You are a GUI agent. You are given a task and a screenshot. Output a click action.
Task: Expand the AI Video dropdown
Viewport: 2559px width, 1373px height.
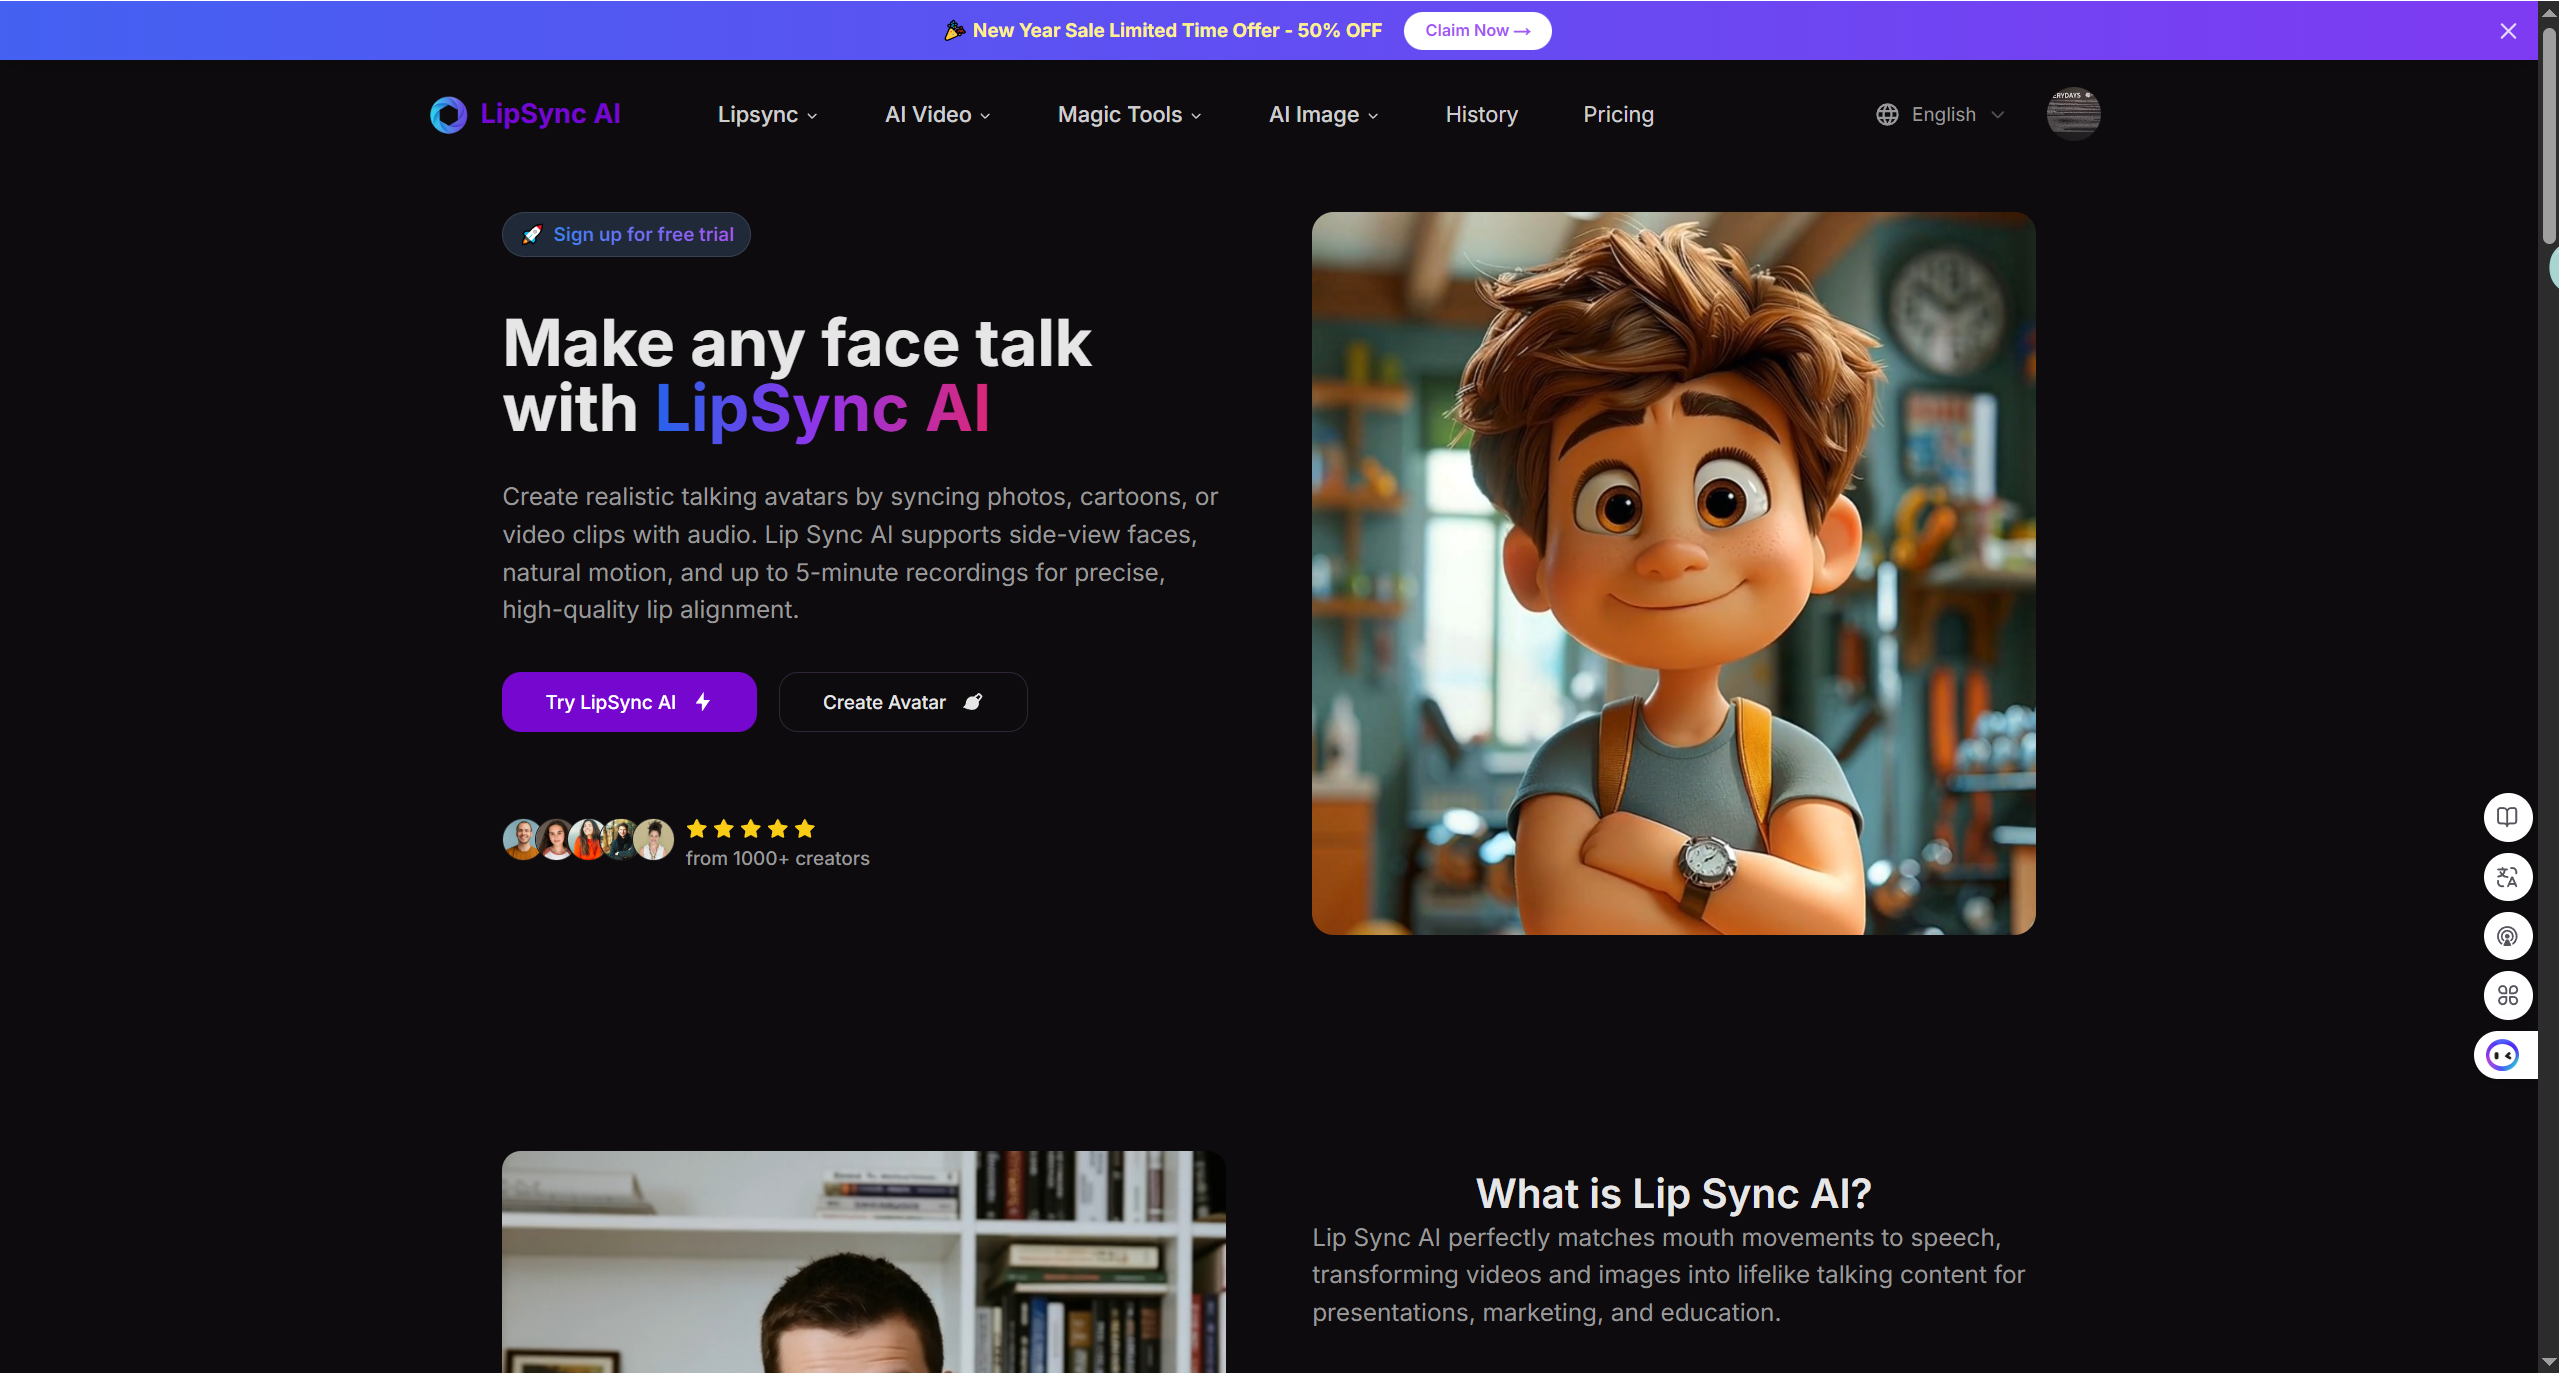(935, 115)
